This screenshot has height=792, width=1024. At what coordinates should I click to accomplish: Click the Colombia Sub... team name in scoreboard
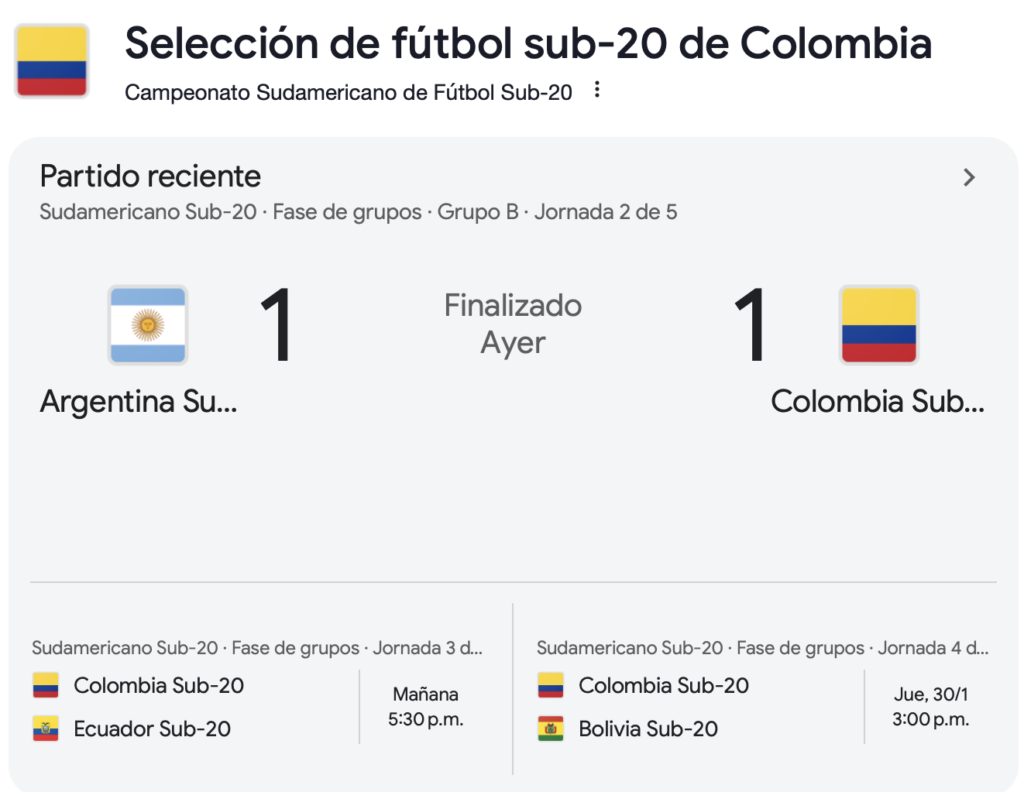coord(878,402)
